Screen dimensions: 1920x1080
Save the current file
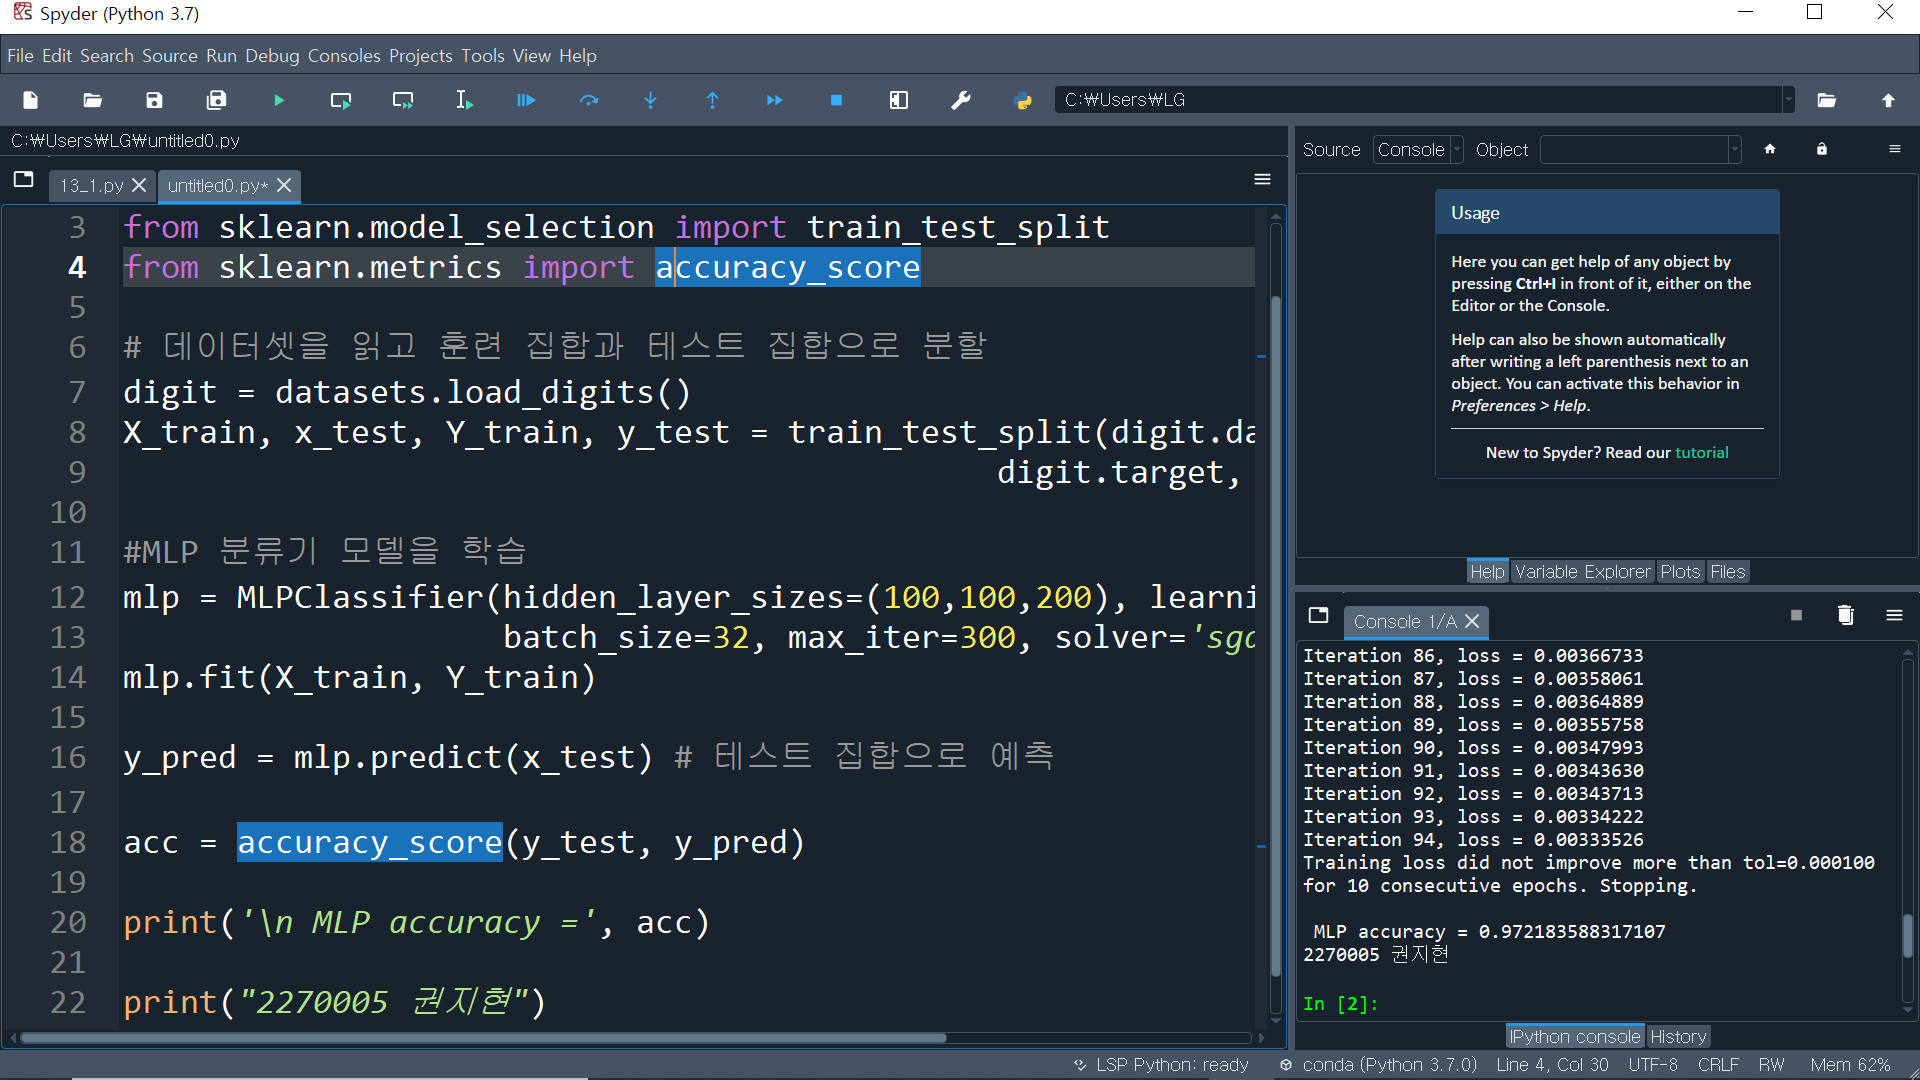[154, 100]
